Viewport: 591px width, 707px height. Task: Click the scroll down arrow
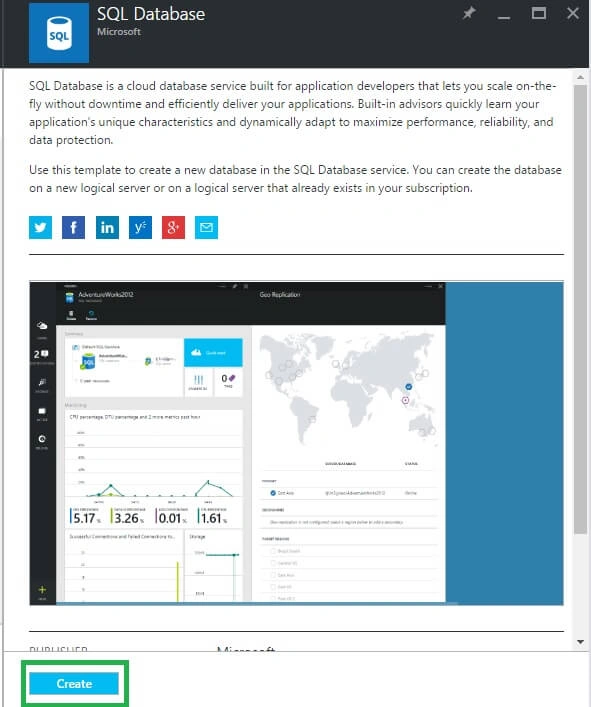pyautogui.click(x=581, y=642)
